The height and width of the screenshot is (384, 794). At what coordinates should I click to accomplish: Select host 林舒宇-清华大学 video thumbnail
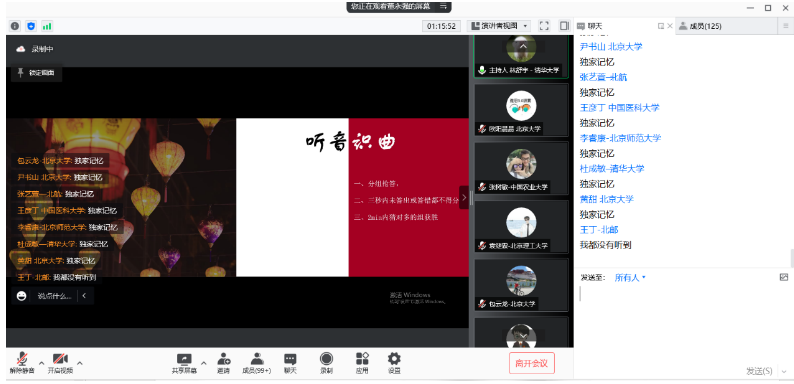[x=521, y=57]
